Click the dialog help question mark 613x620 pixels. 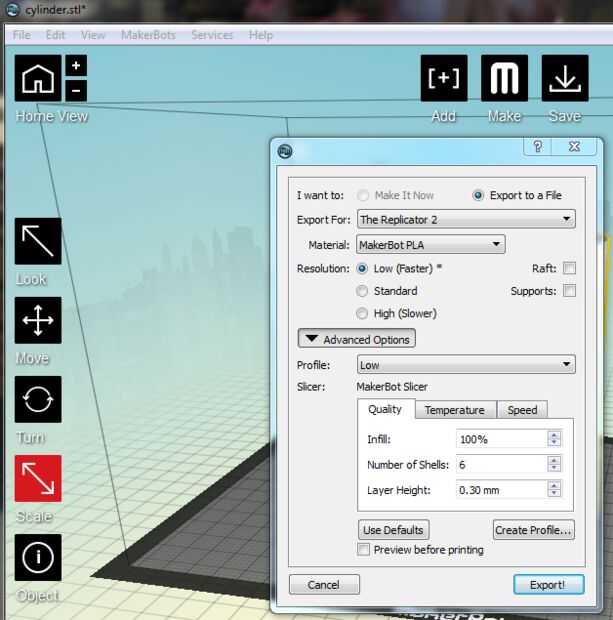pyautogui.click(x=537, y=147)
